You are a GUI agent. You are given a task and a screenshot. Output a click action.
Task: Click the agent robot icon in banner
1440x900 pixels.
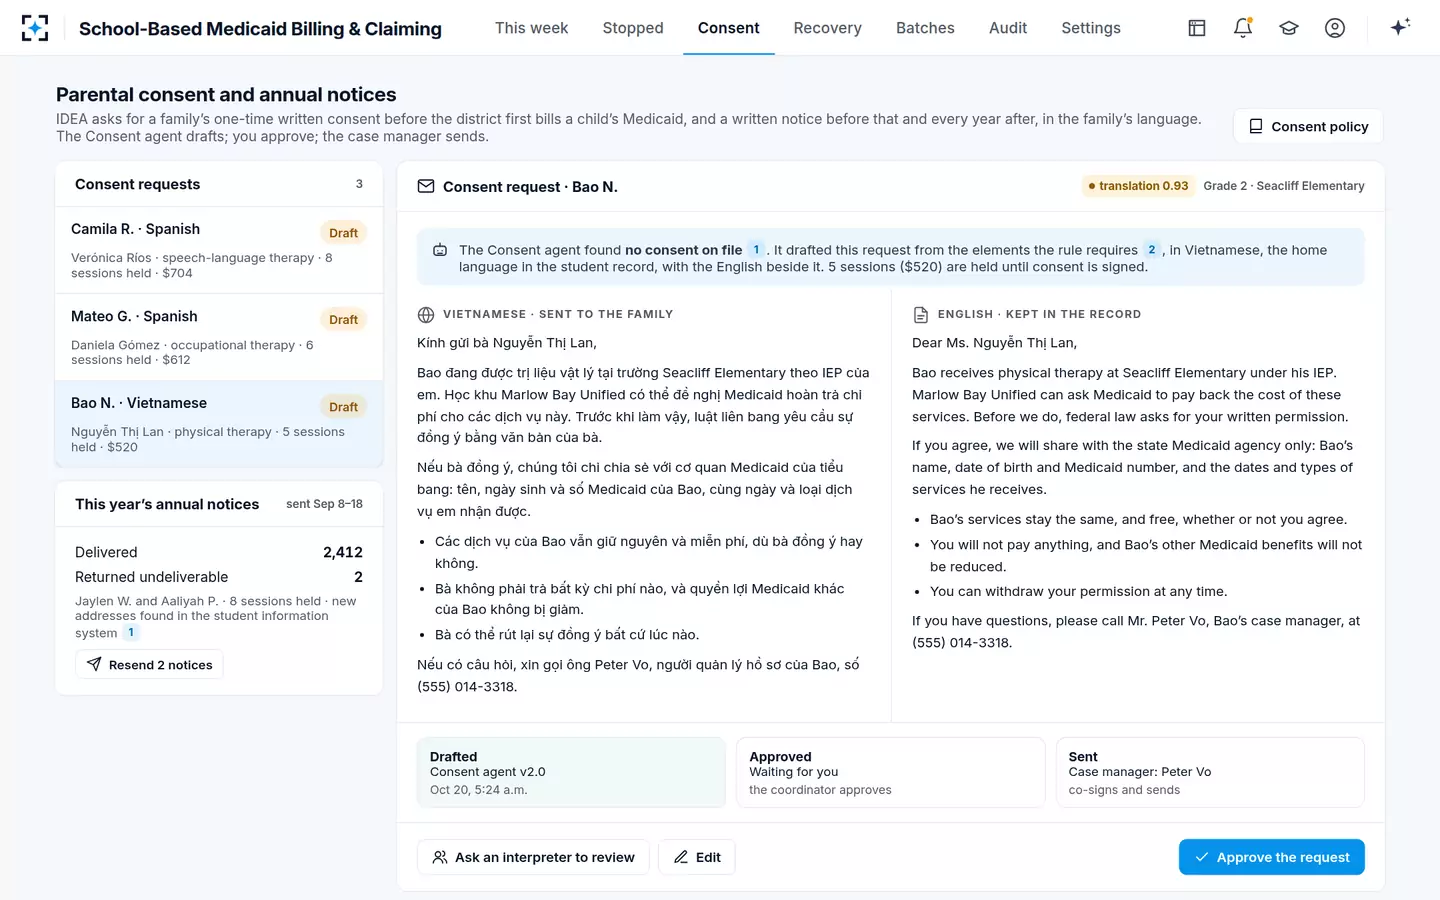(x=440, y=250)
